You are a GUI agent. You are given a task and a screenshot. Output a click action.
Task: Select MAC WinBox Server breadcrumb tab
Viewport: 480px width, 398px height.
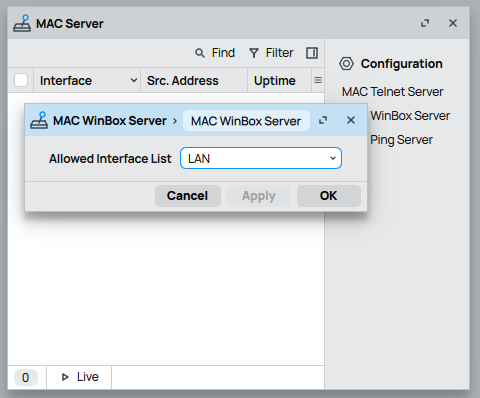pos(246,121)
